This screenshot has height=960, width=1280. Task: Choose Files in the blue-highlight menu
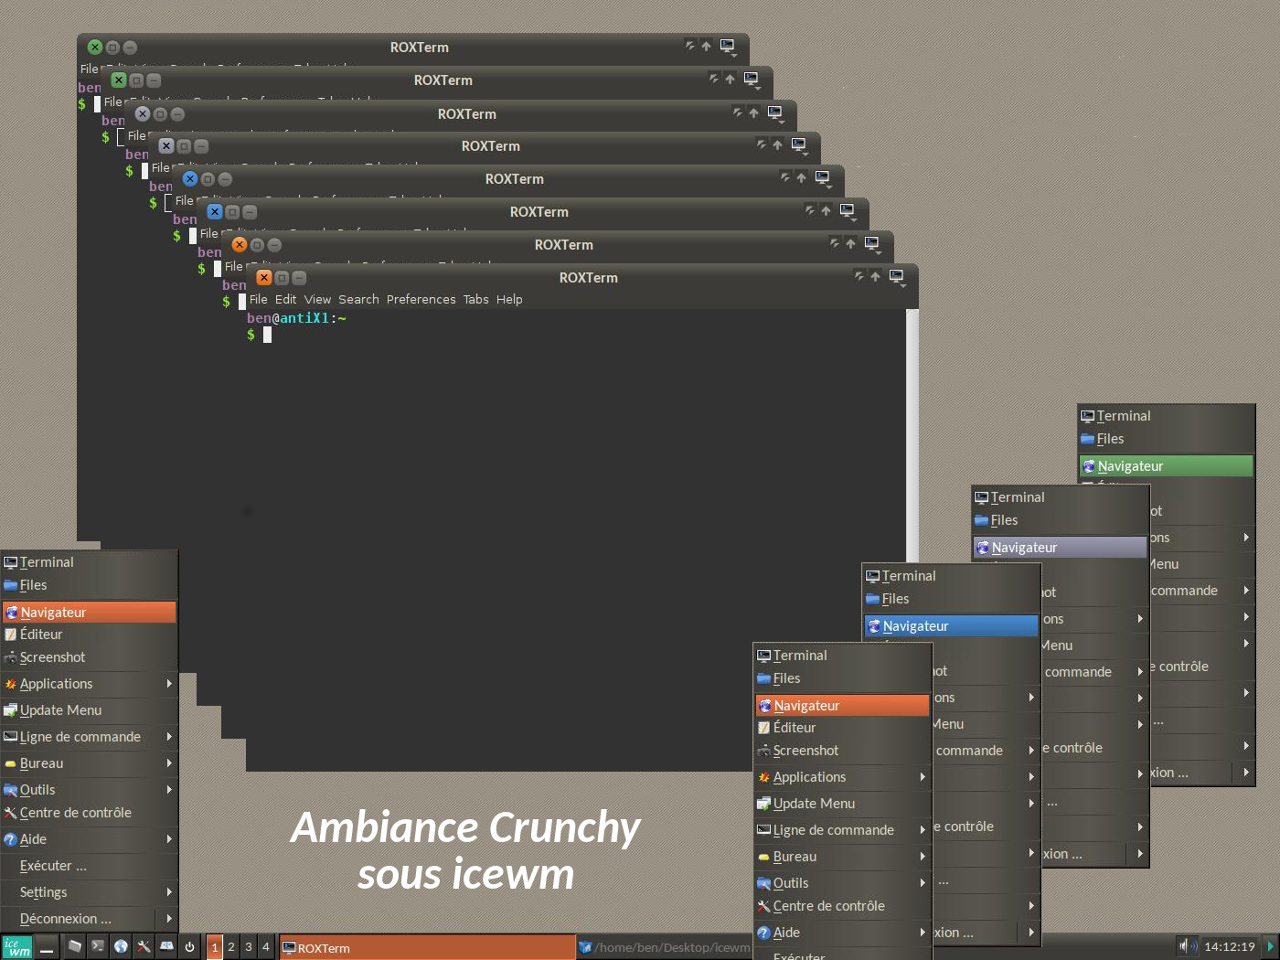point(951,599)
